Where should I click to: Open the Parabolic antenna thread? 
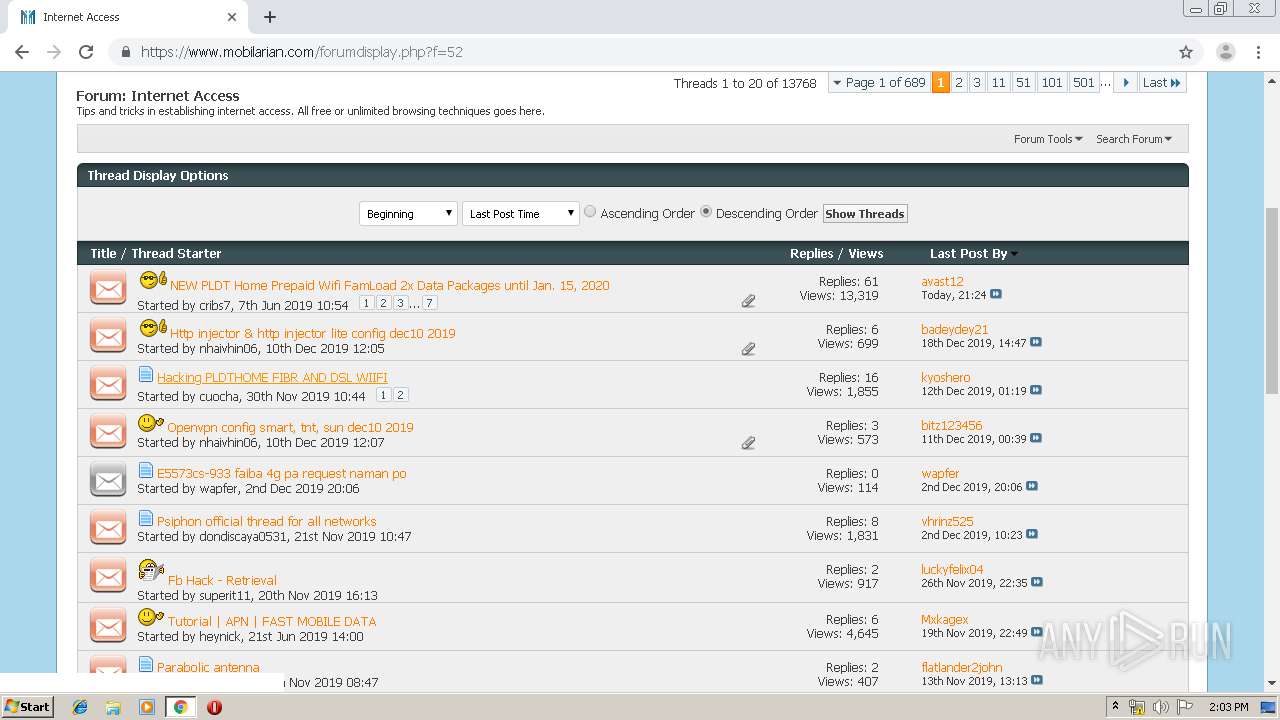(x=208, y=668)
